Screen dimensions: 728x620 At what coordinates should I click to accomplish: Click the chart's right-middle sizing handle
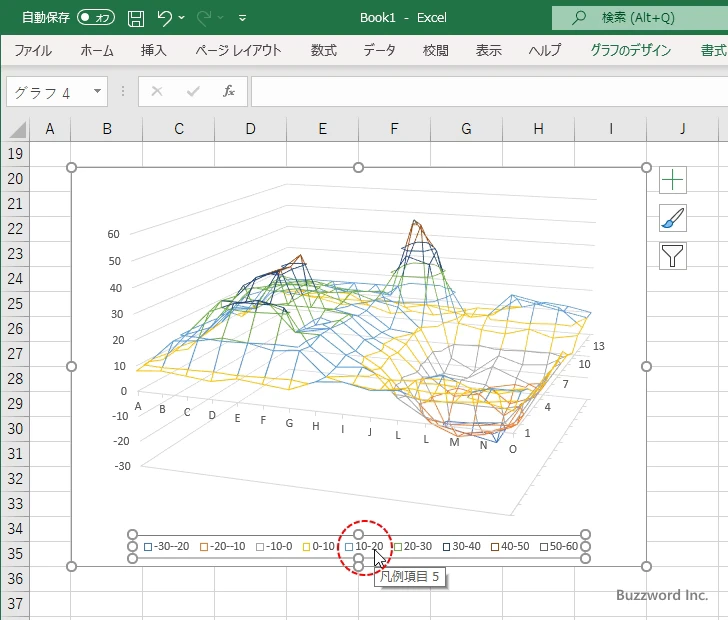coord(646,366)
